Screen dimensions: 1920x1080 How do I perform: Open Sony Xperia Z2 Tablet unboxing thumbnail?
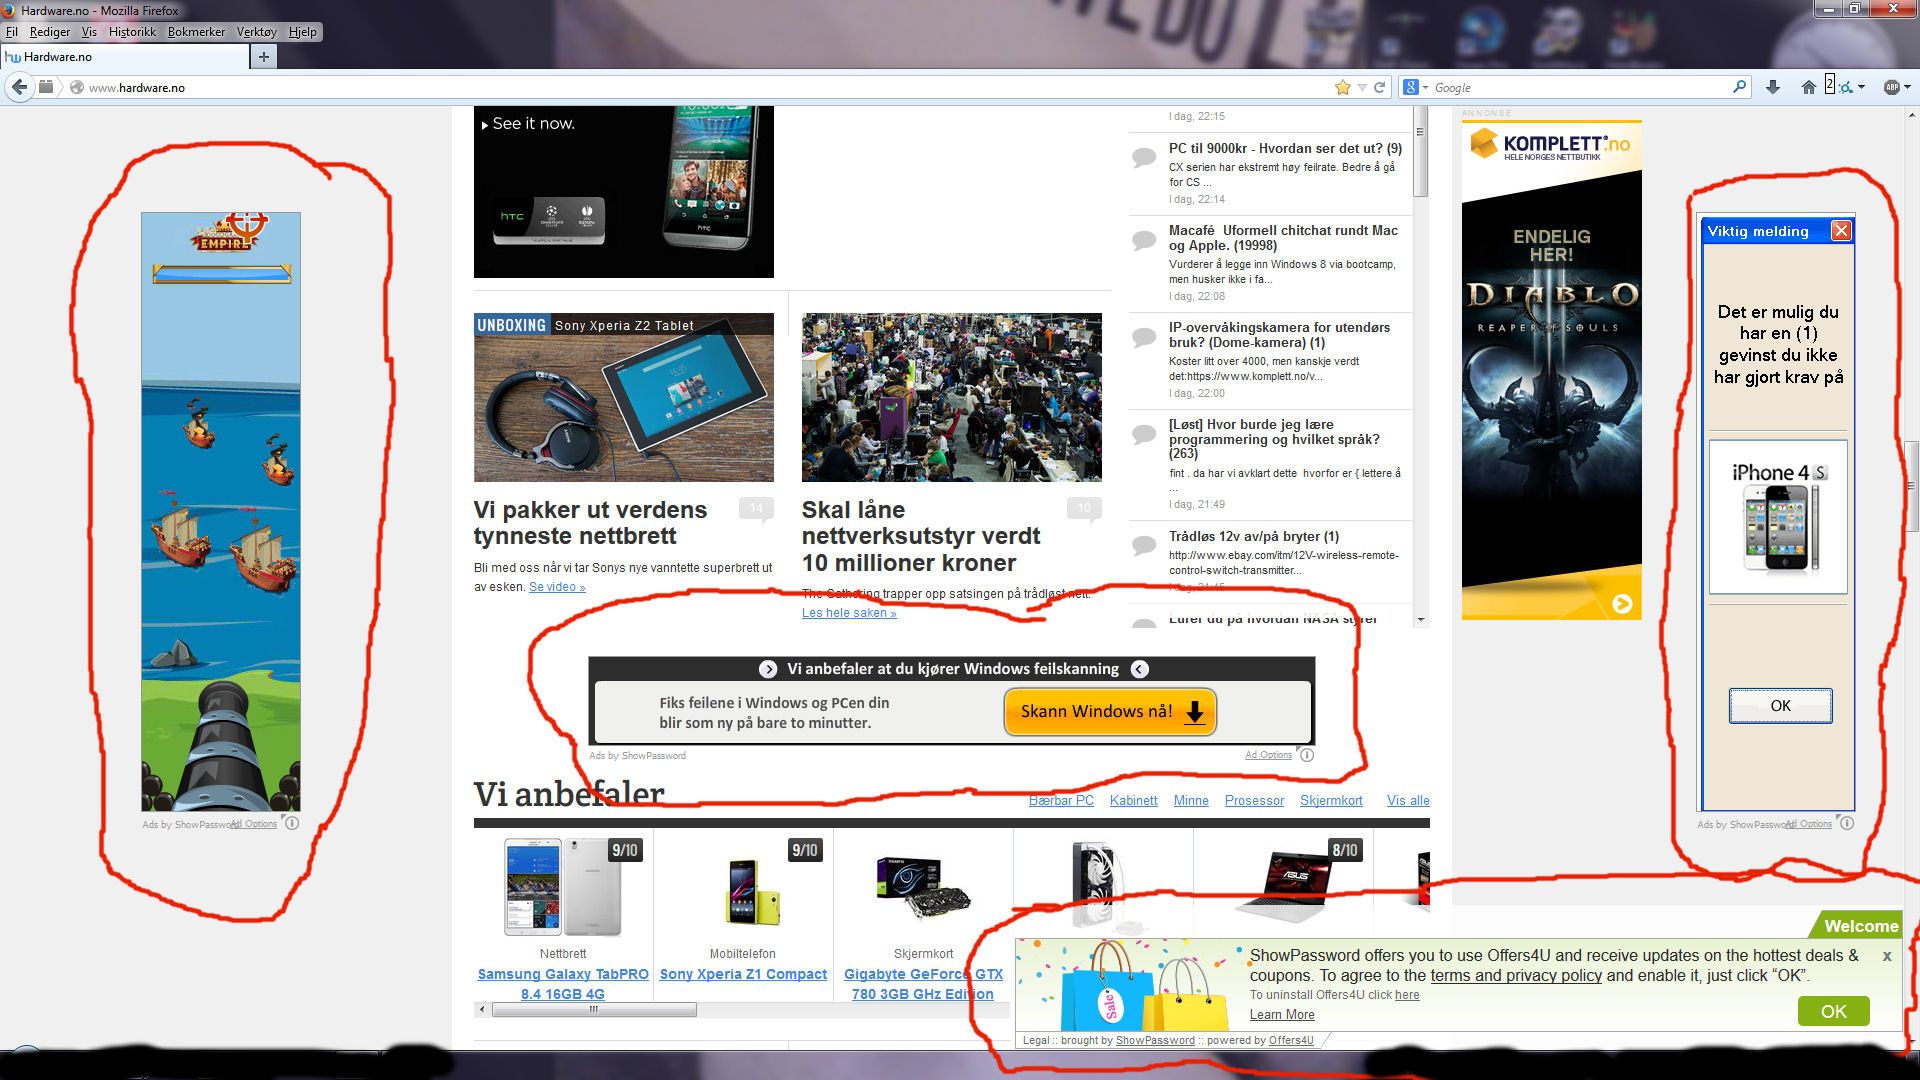[624, 397]
